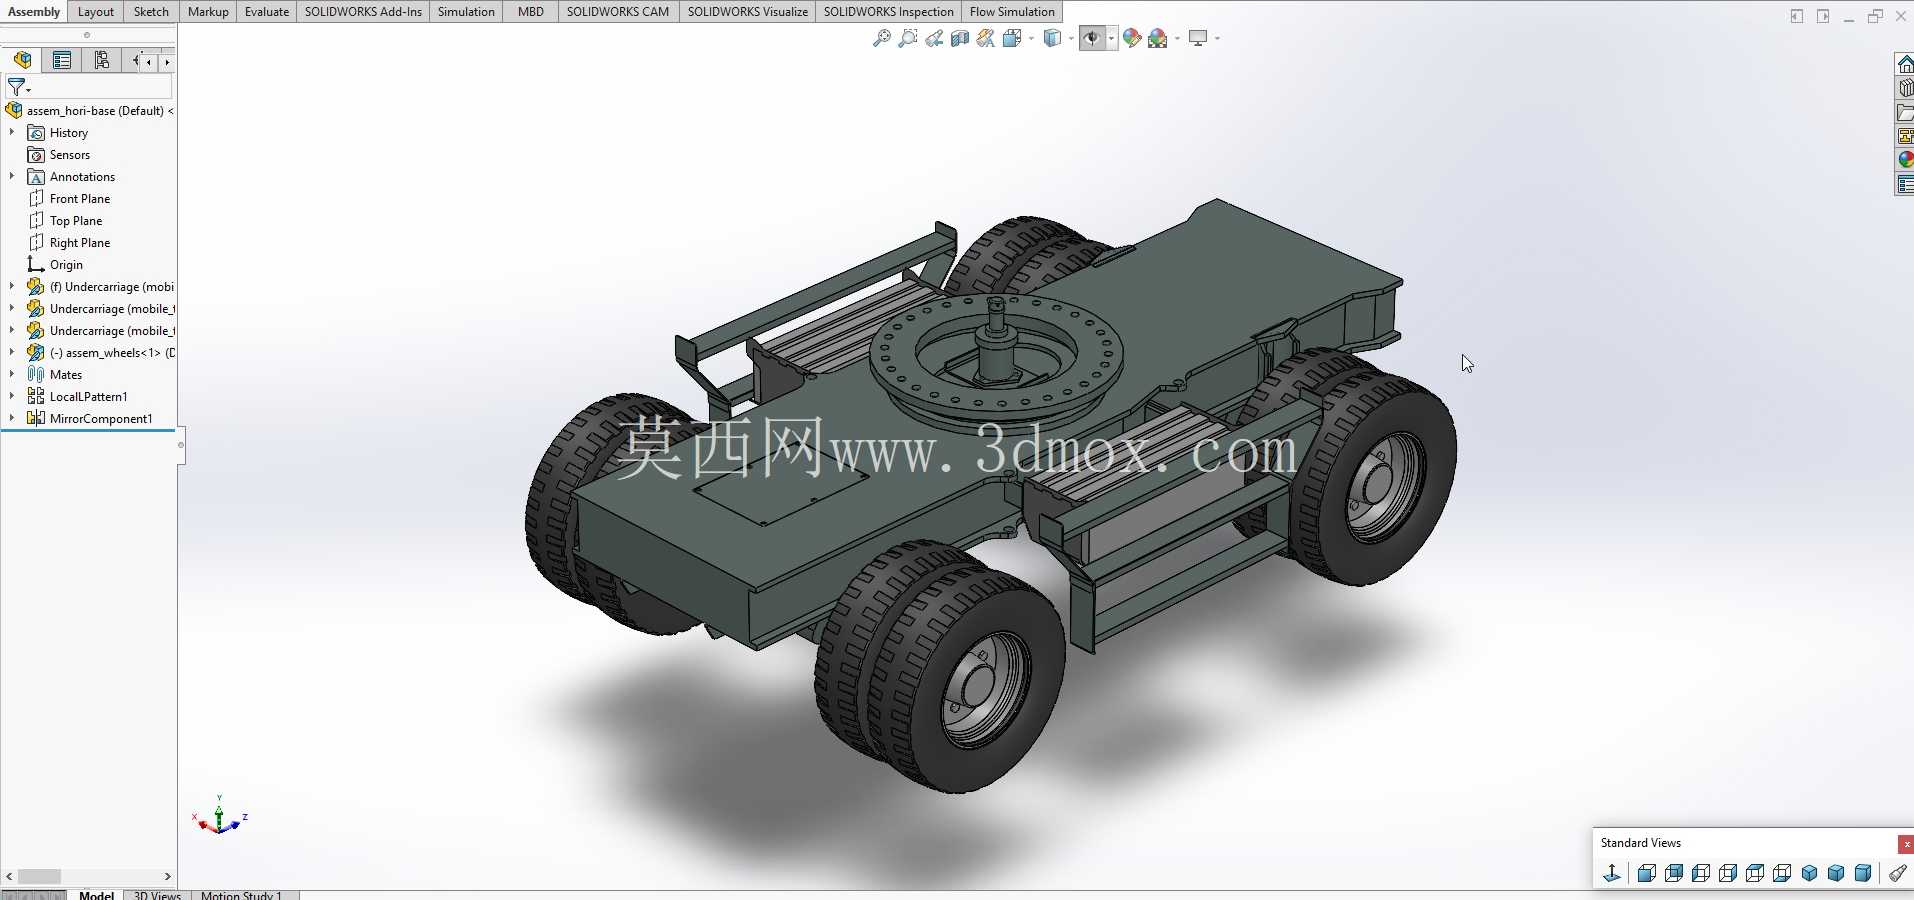Open the Markup ribbon tab

(x=208, y=11)
